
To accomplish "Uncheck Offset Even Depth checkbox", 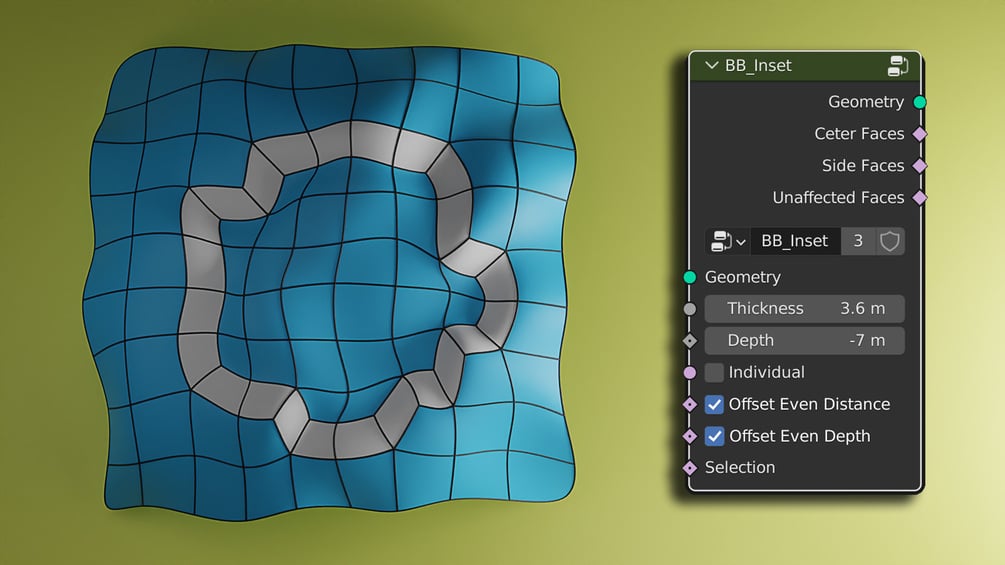I will 714,436.
